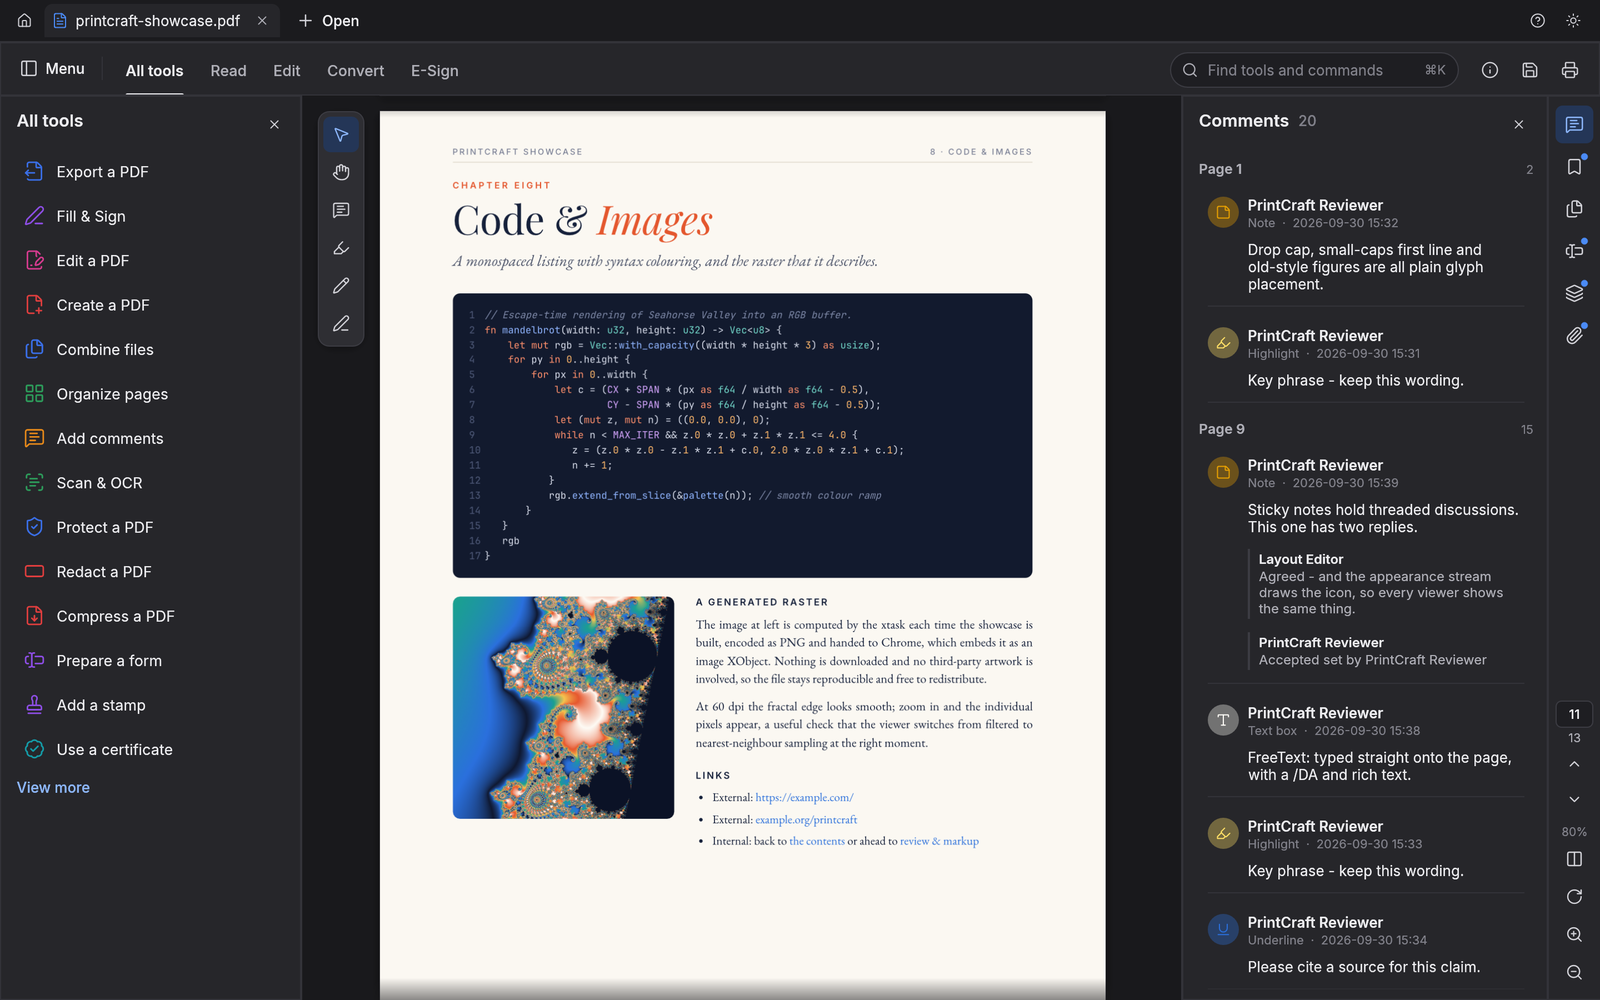The height and width of the screenshot is (1000, 1600).
Task: Select the Text box comment by PrintCraft Reviewer
Action: pos(1365,744)
